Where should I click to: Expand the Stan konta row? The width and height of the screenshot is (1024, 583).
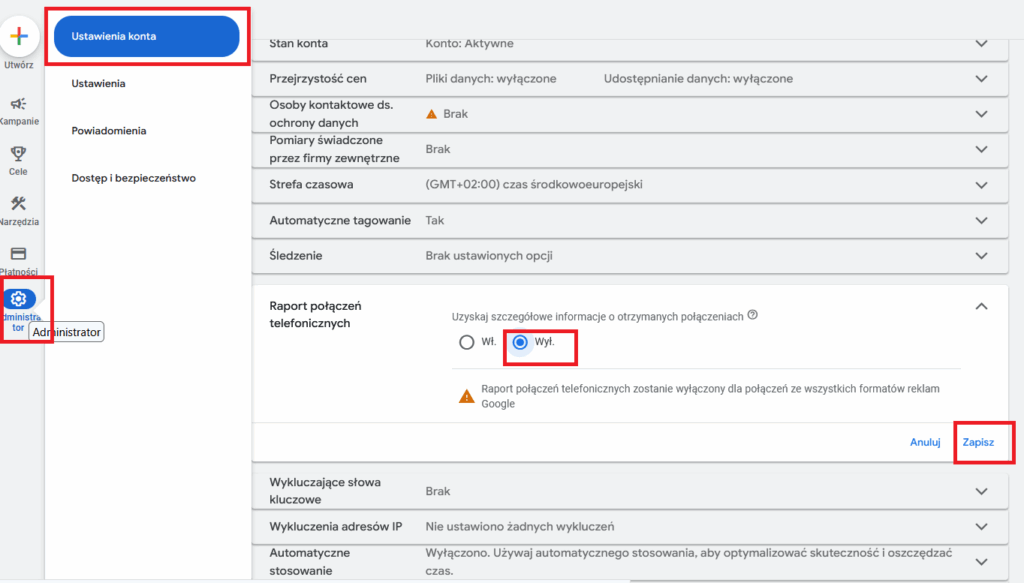coord(981,44)
